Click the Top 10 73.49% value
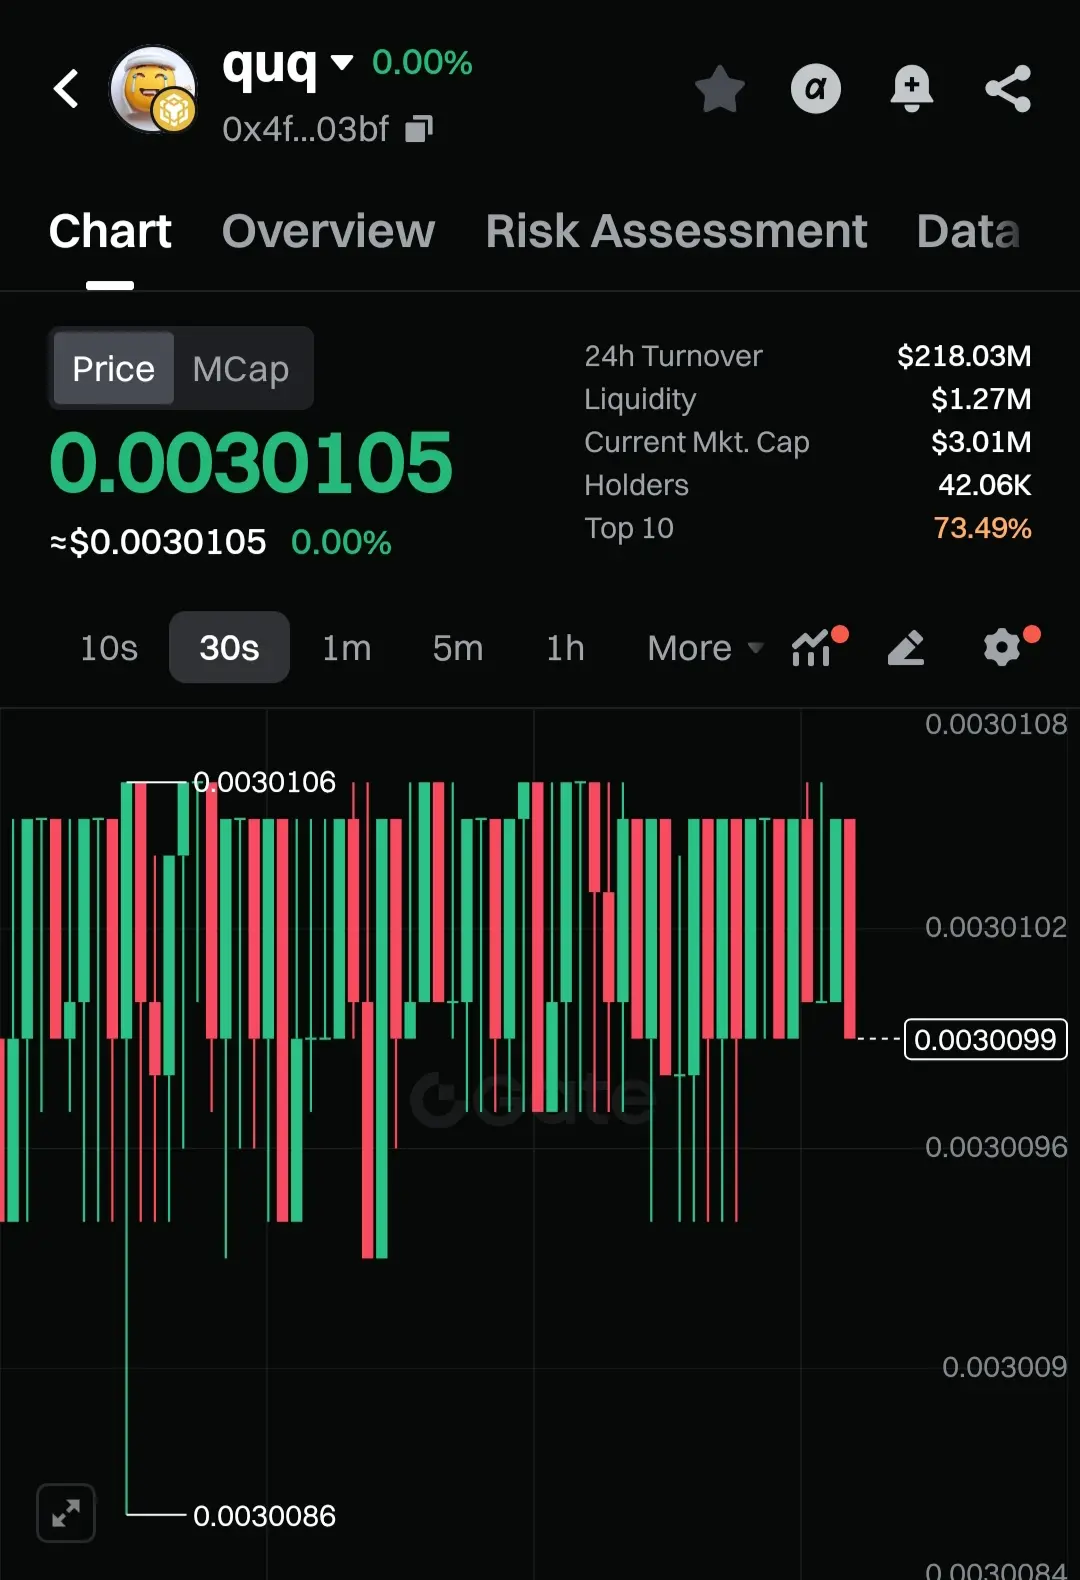This screenshot has width=1080, height=1580. 981,528
